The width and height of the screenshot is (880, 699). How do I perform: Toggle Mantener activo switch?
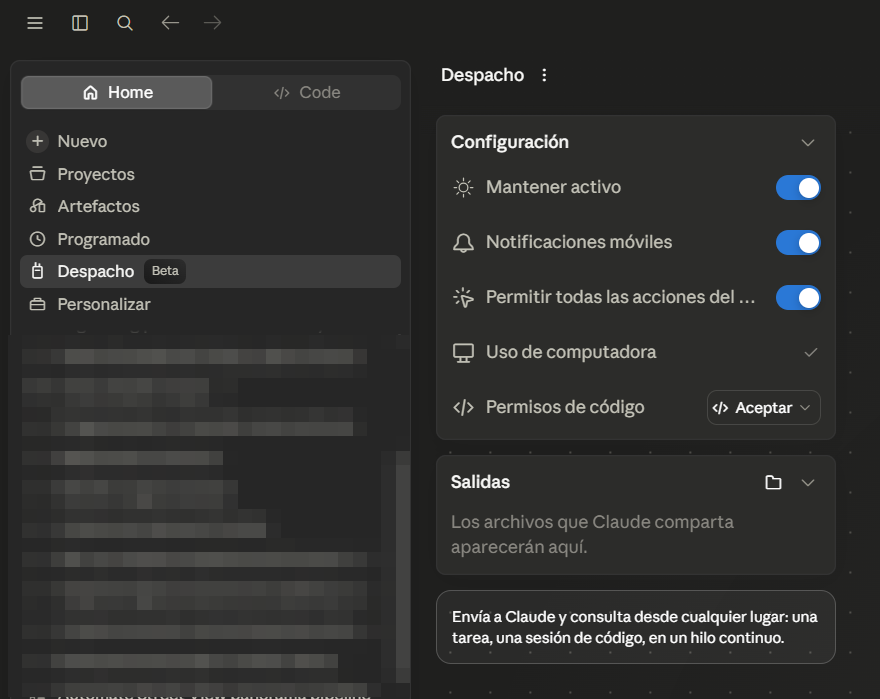point(798,188)
